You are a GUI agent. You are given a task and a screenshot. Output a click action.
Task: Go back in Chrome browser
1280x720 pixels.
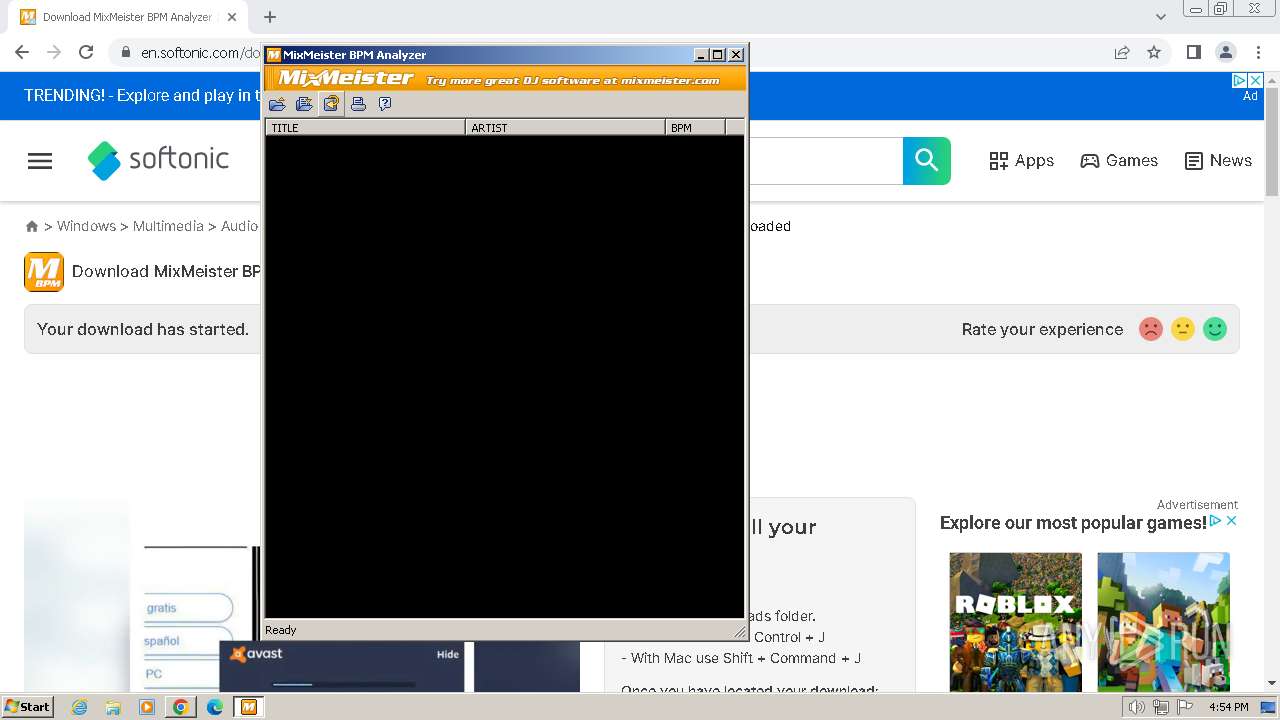click(22, 52)
